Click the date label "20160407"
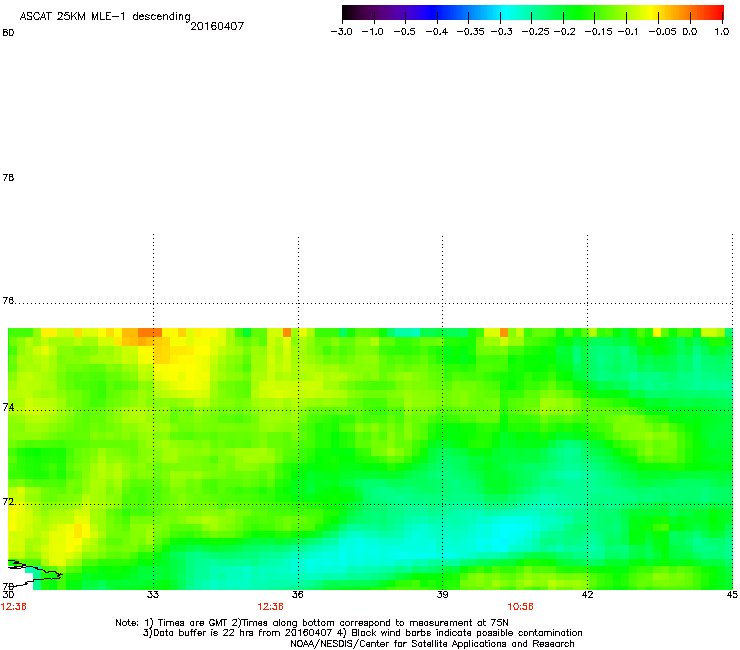The width and height of the screenshot is (740, 650). (x=217, y=26)
